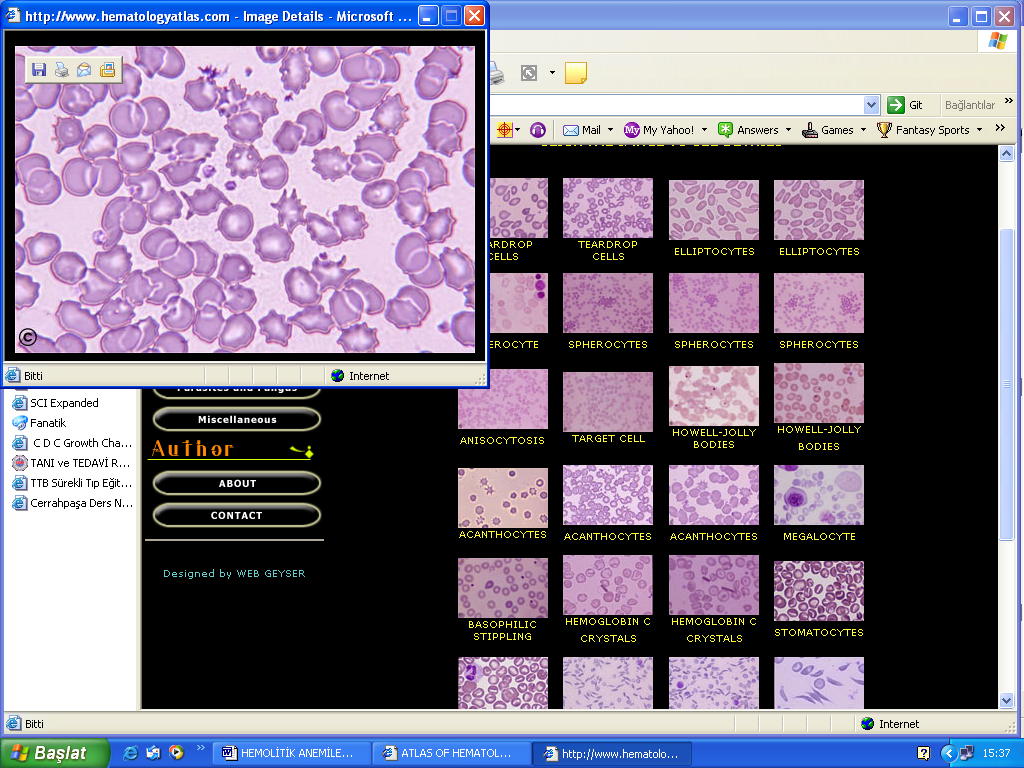Click the Miscellaneous menu button

click(236, 419)
